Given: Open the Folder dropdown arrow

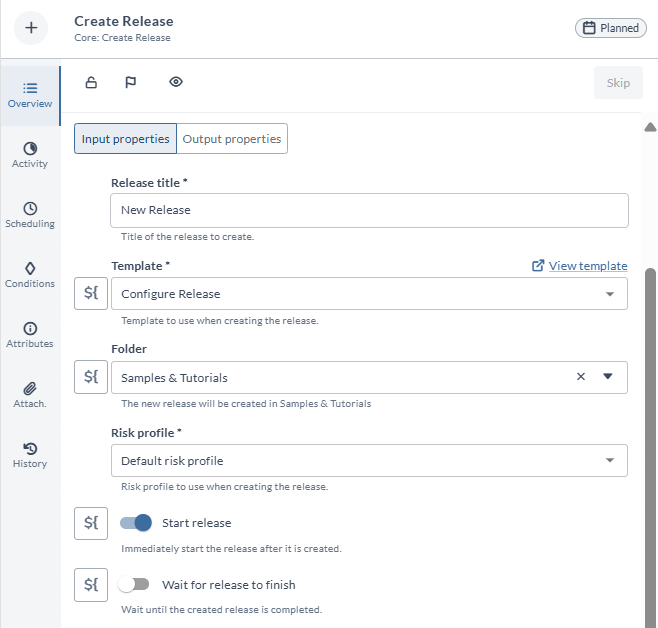Looking at the screenshot, I should point(608,377).
